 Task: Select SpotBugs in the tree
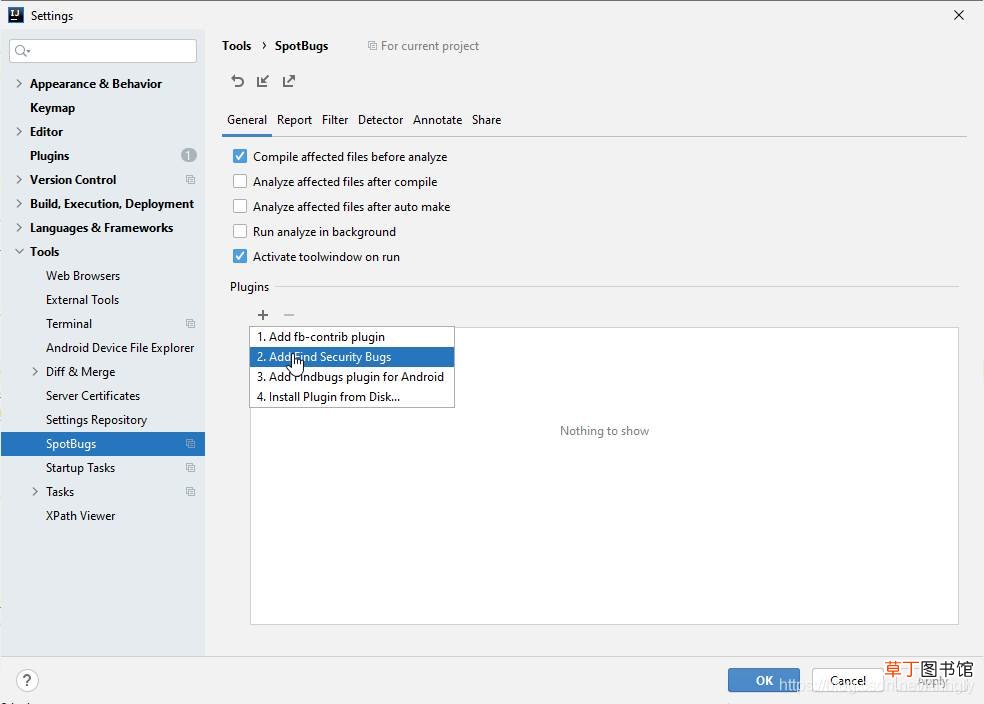point(103,444)
